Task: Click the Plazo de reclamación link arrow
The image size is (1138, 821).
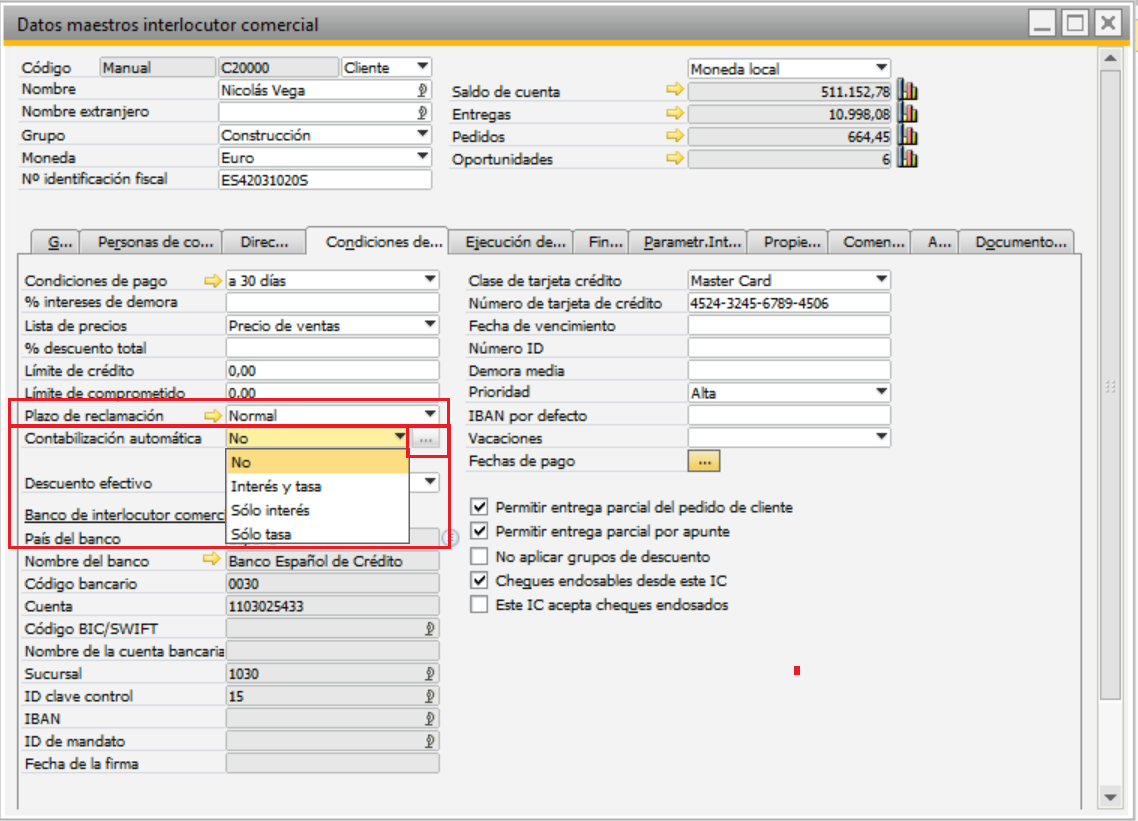Action: click(212, 415)
